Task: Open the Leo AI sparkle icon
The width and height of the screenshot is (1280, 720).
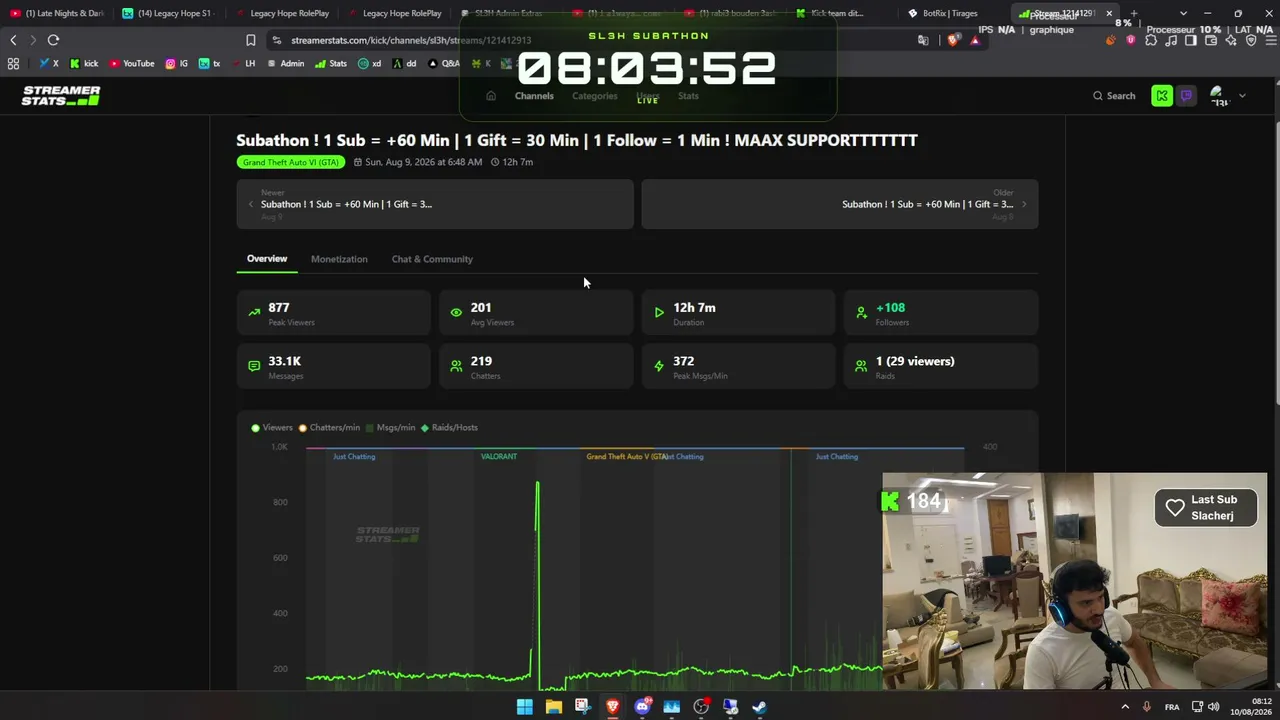Action: [x=1231, y=40]
